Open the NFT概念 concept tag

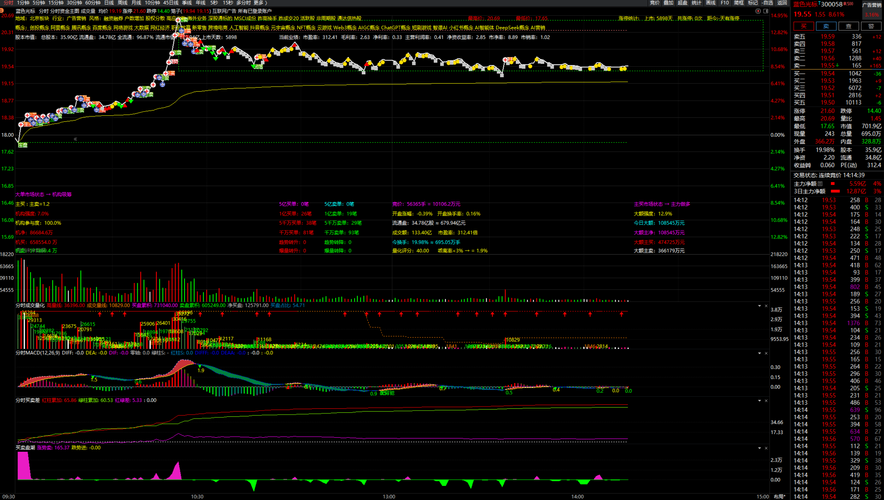pos(306,27)
